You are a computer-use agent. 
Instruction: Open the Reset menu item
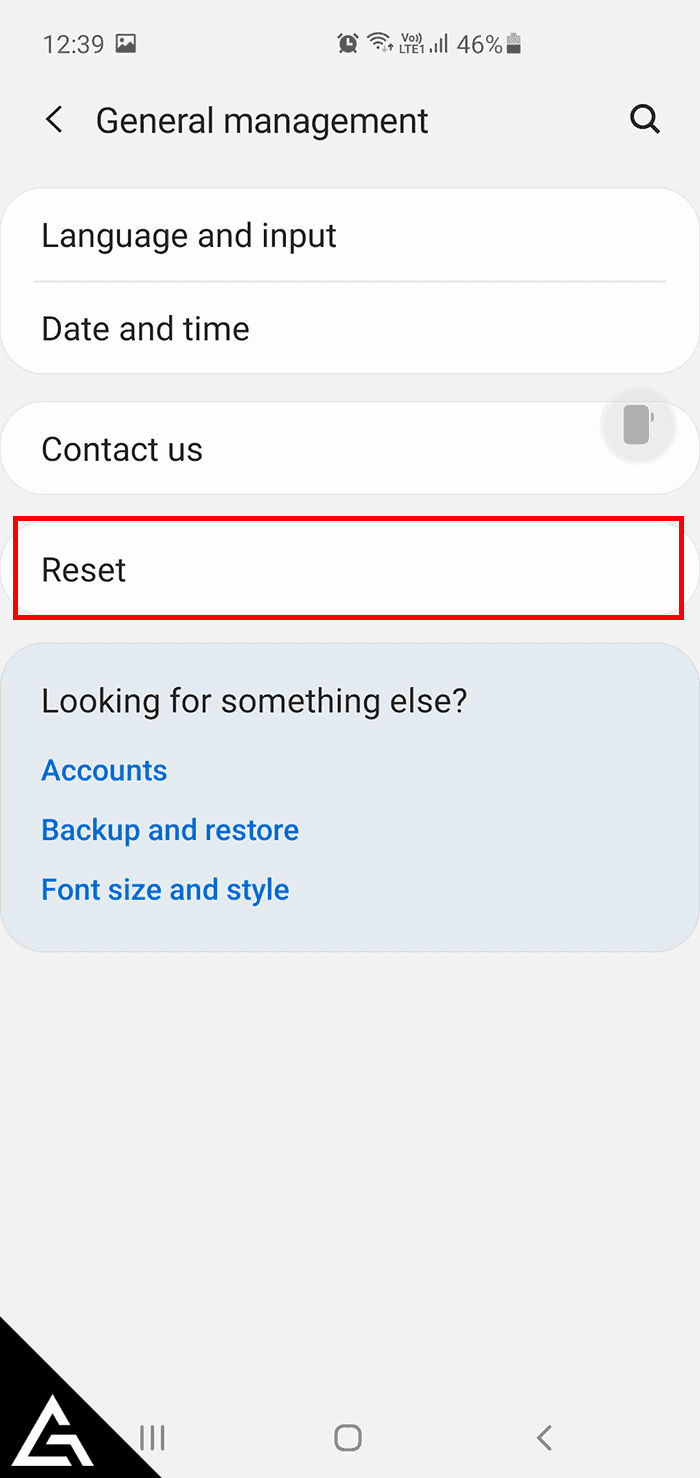tap(350, 569)
